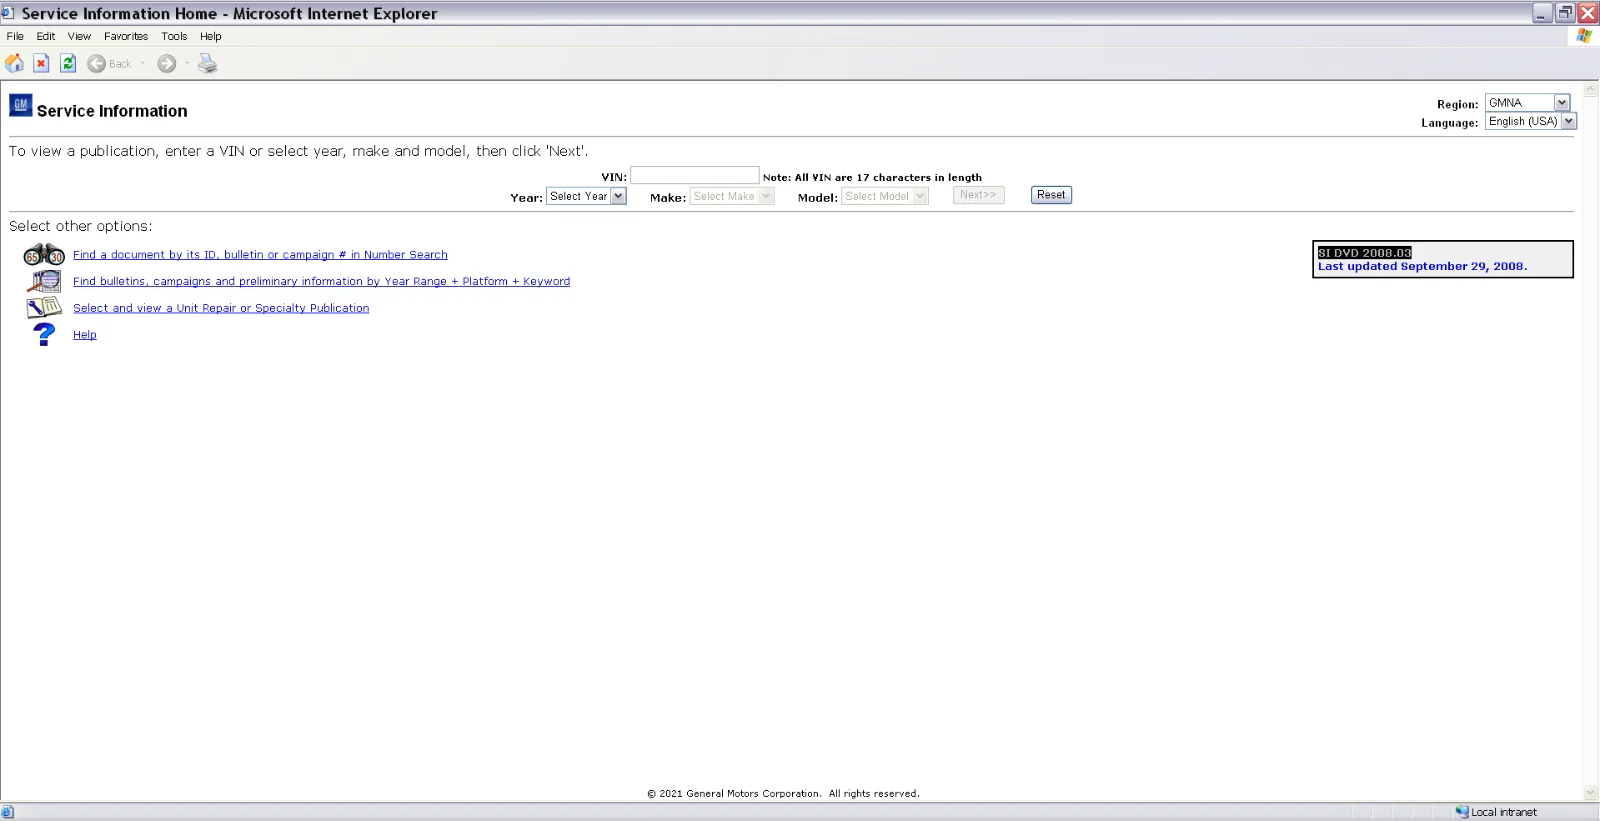Minimize the Internet Explorer window
This screenshot has height=821, width=1600.
click(x=1543, y=13)
